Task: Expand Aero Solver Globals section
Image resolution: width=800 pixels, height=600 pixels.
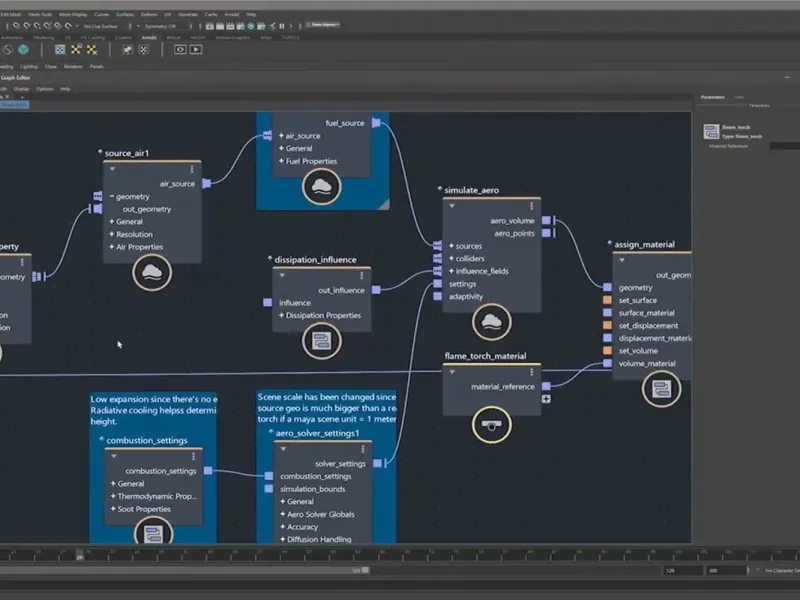Action: click(282, 514)
